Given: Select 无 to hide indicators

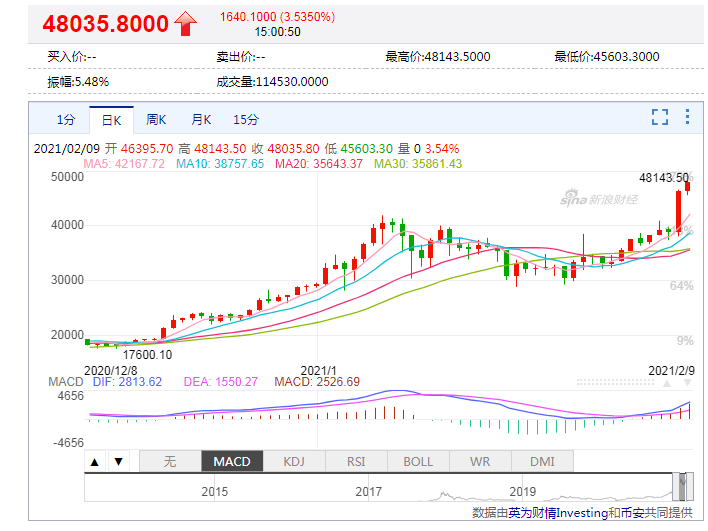Looking at the screenshot, I should (170, 461).
